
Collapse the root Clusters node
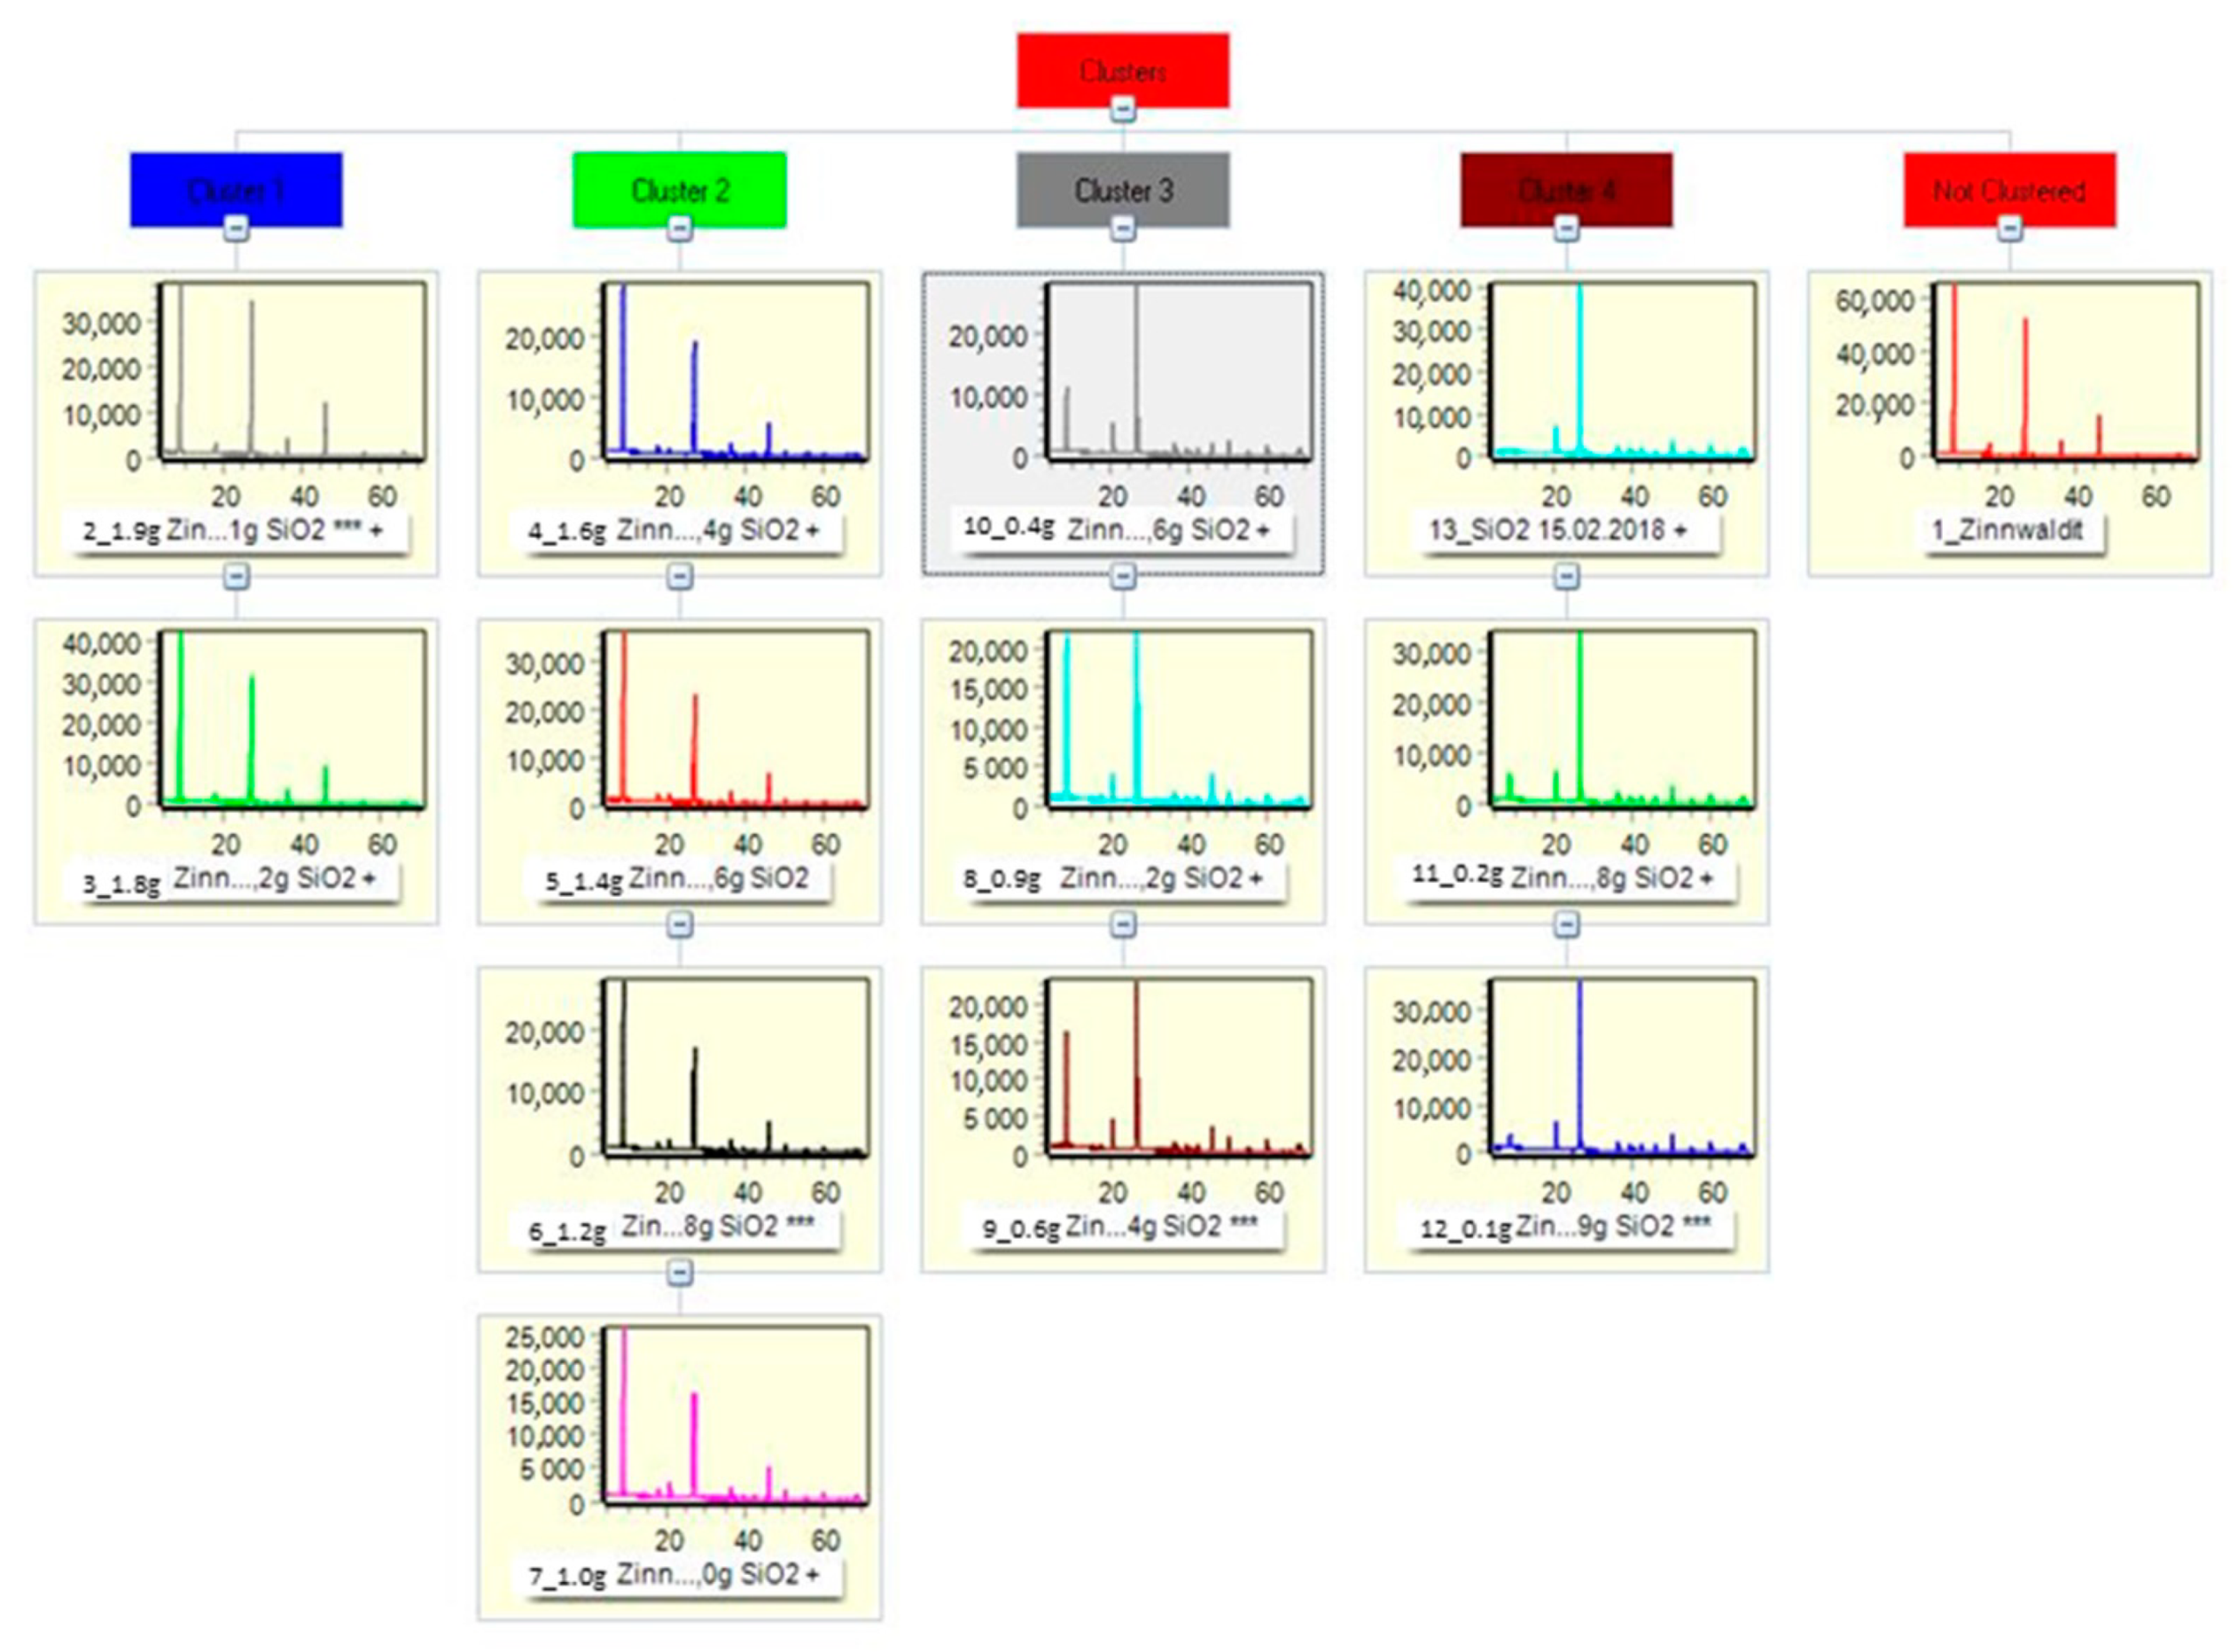pos(1122,110)
